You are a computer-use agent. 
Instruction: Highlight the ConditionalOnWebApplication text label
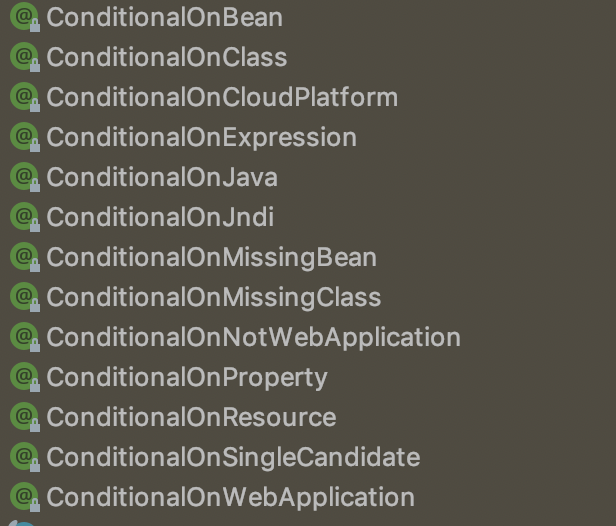pyautogui.click(x=230, y=497)
